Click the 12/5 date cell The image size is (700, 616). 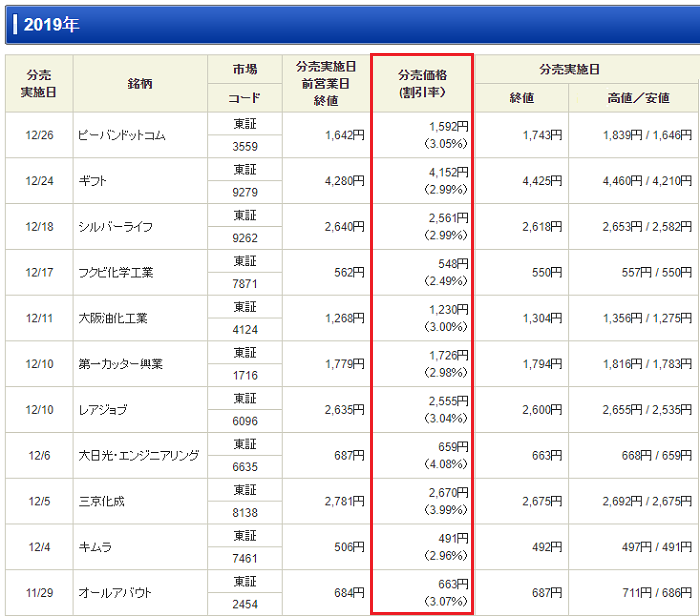pos(39,501)
